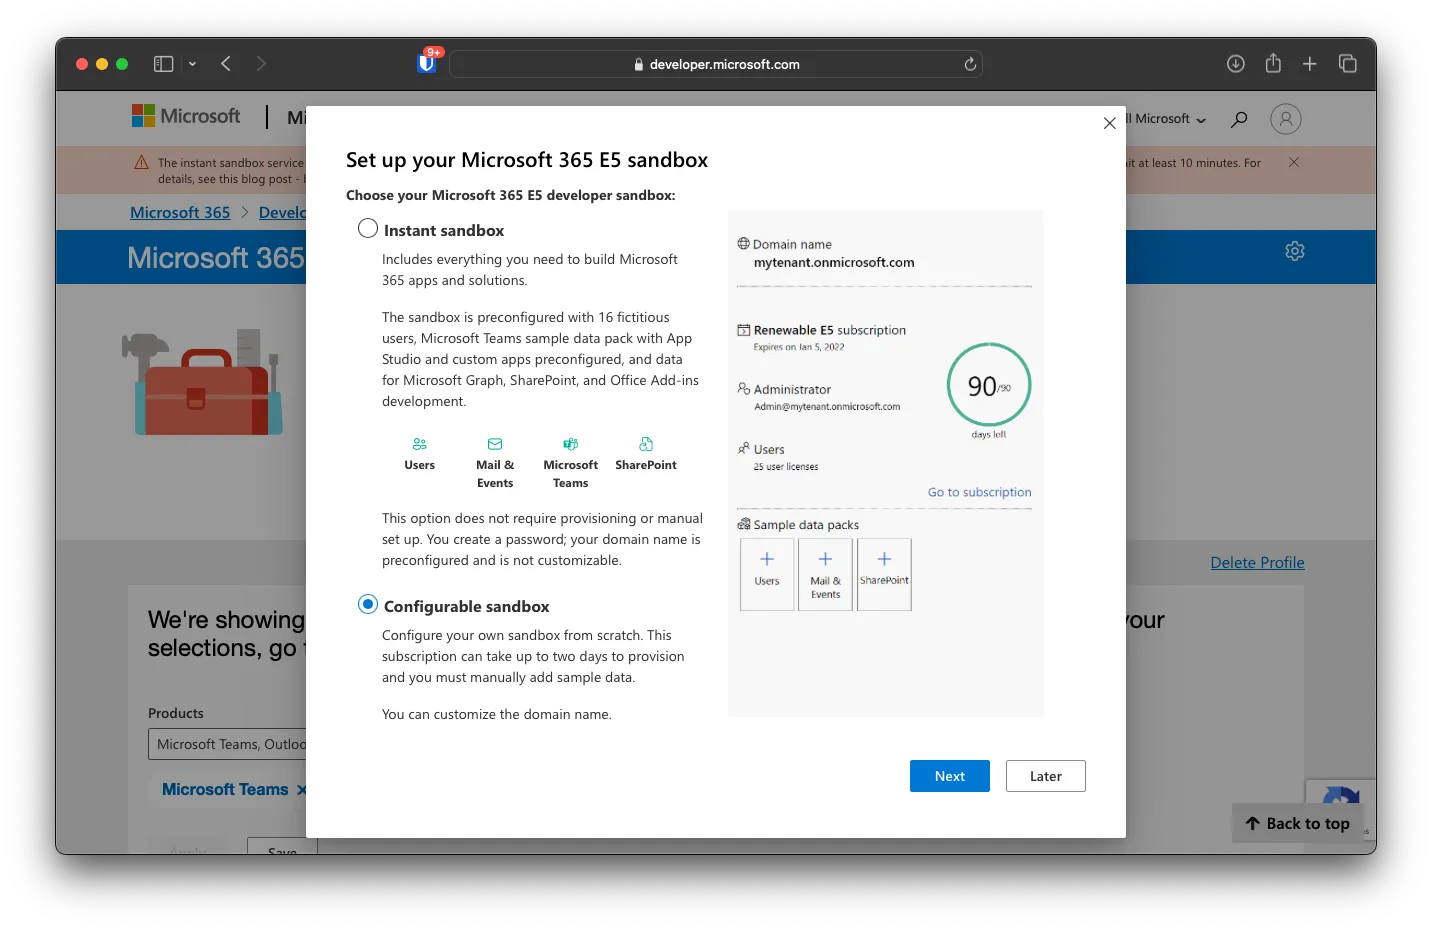Click the Next button
The height and width of the screenshot is (928, 1432).
tap(949, 776)
